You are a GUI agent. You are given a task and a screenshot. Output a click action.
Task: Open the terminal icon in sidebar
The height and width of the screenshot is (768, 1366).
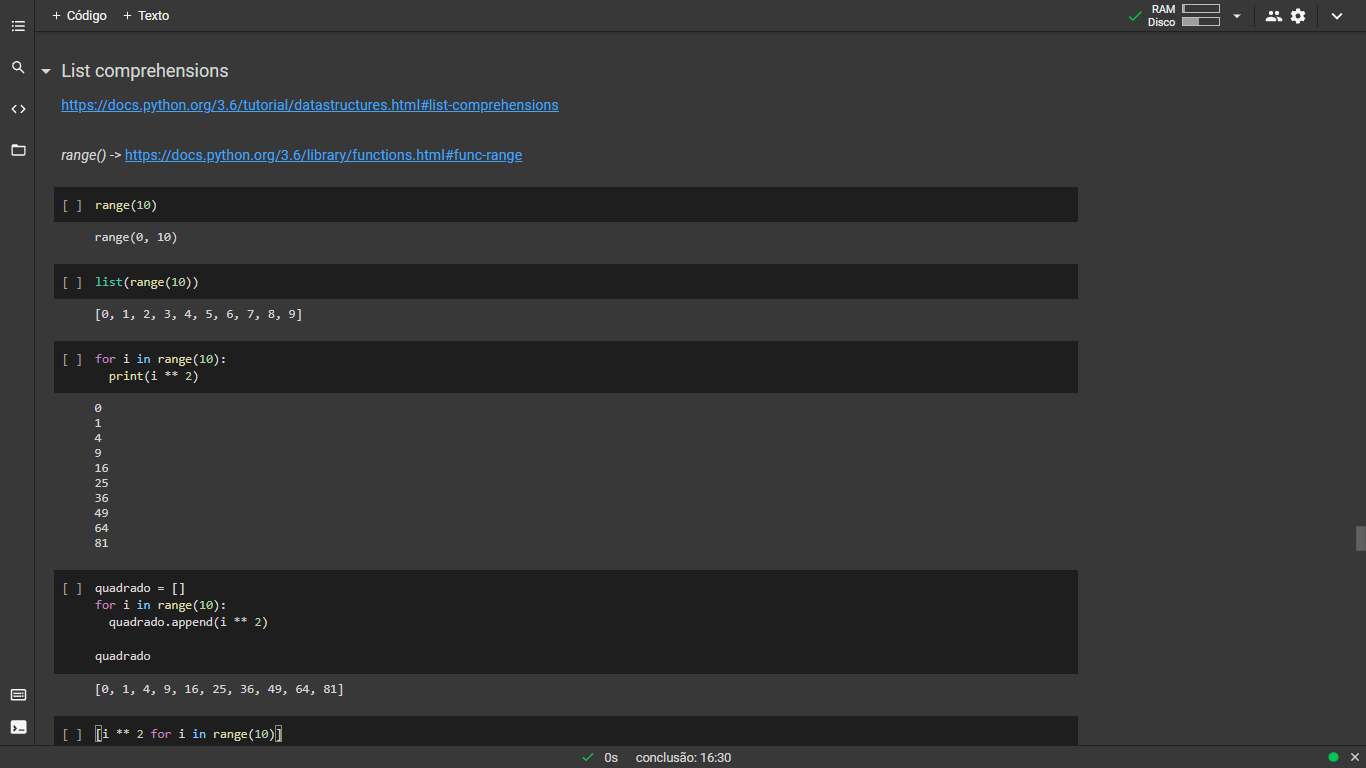click(18, 727)
